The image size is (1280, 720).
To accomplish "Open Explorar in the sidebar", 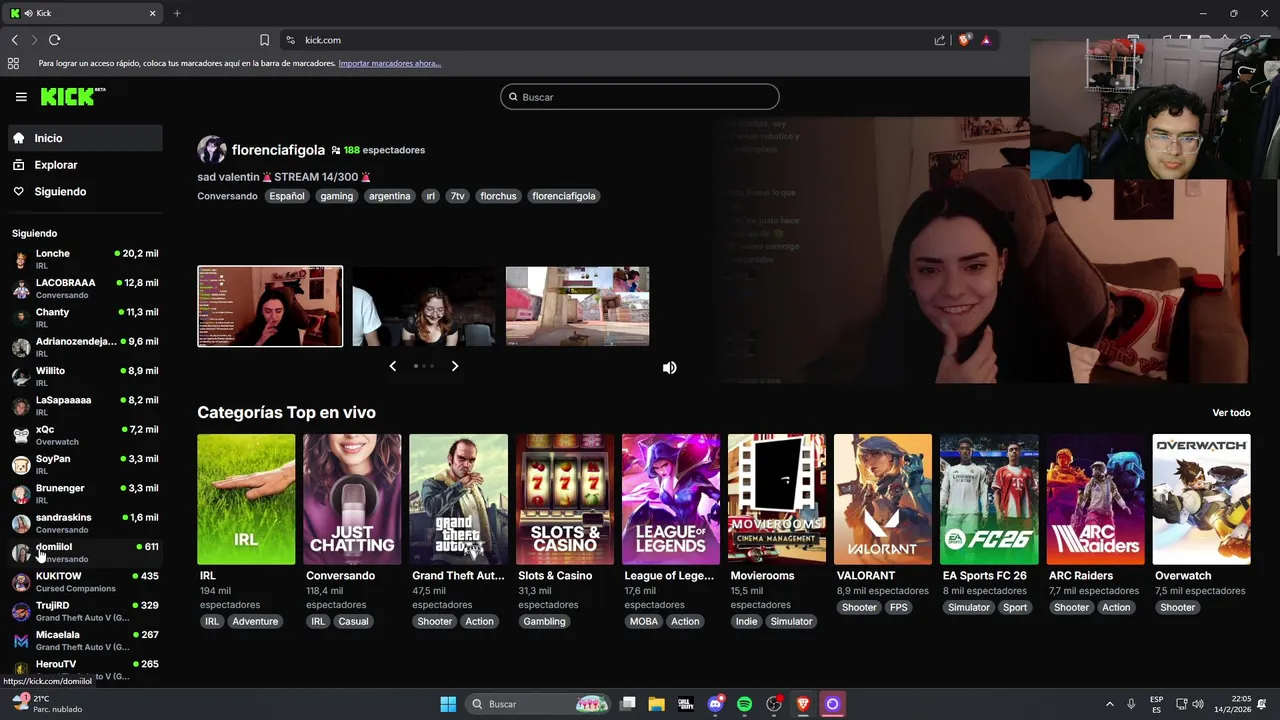I will (x=85, y=165).
